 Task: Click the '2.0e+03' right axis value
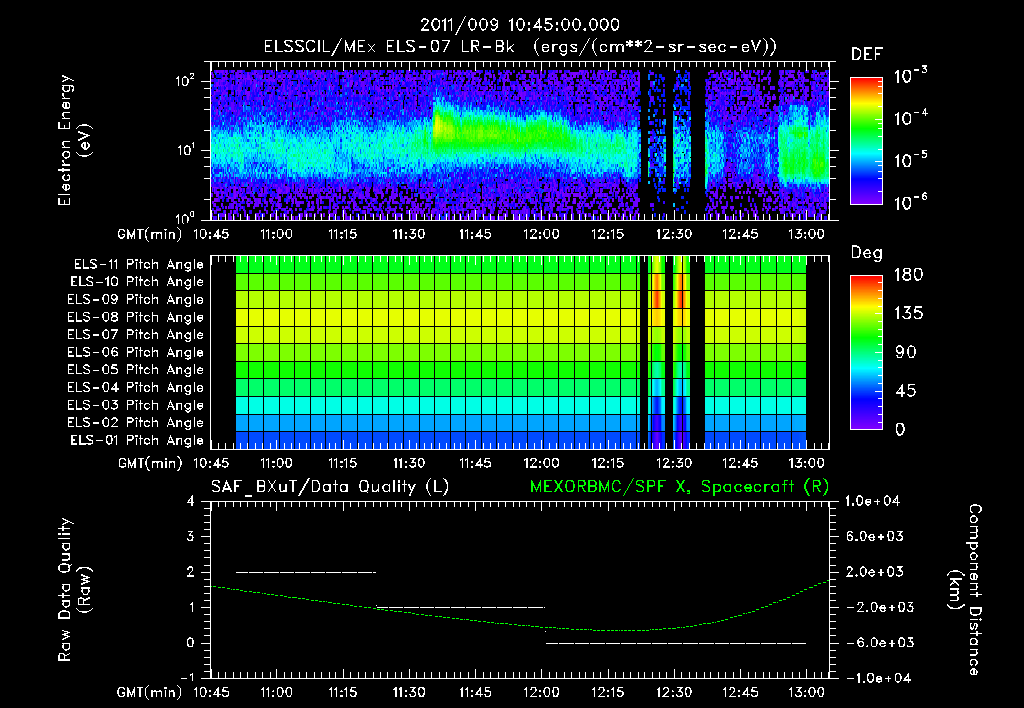[x=874, y=572]
